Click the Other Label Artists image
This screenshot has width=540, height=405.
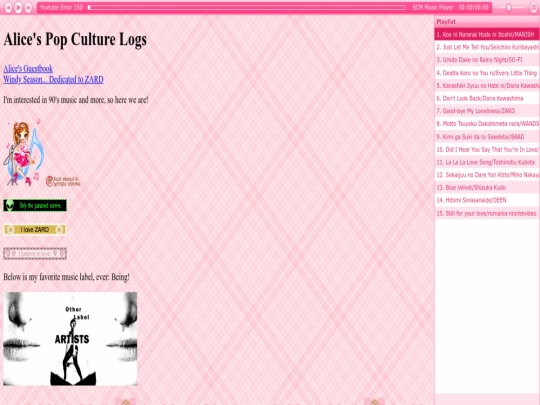tap(70, 339)
